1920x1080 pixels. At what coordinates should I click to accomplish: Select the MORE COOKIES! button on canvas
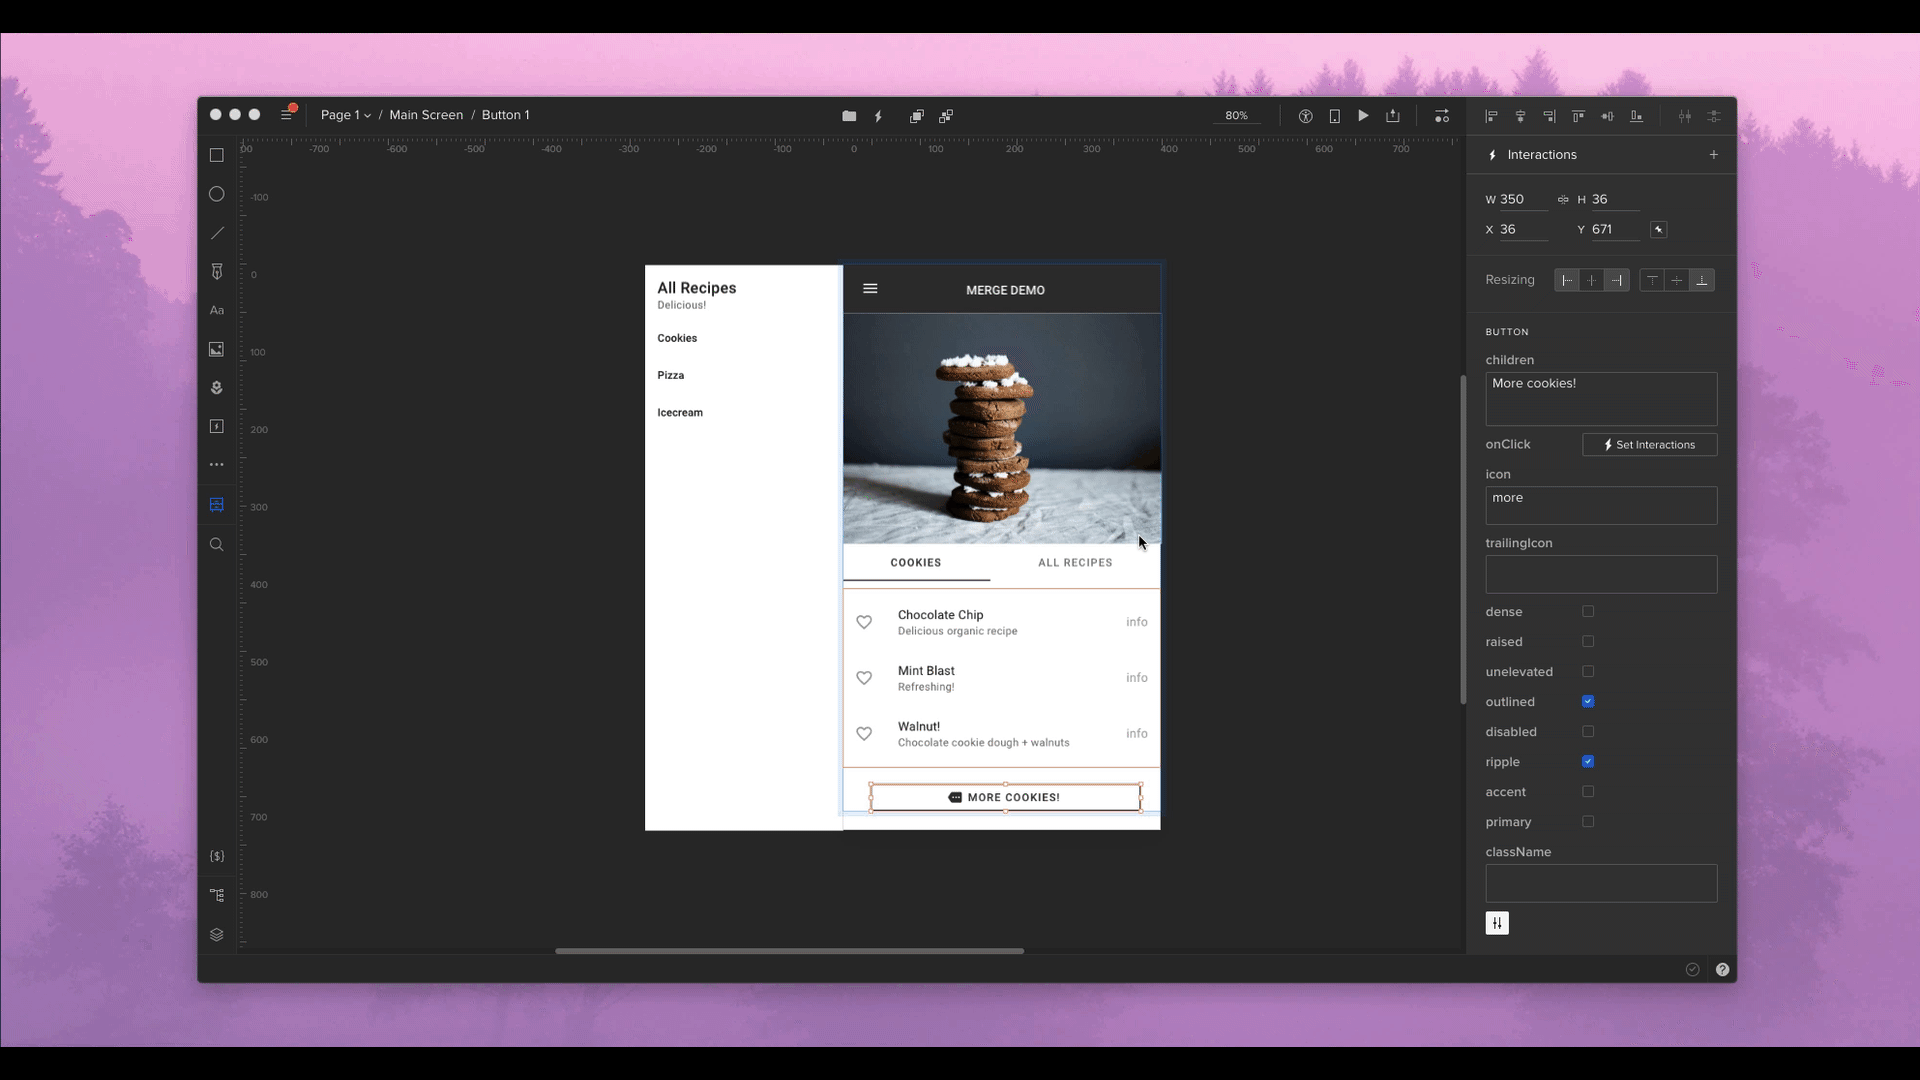click(1005, 797)
